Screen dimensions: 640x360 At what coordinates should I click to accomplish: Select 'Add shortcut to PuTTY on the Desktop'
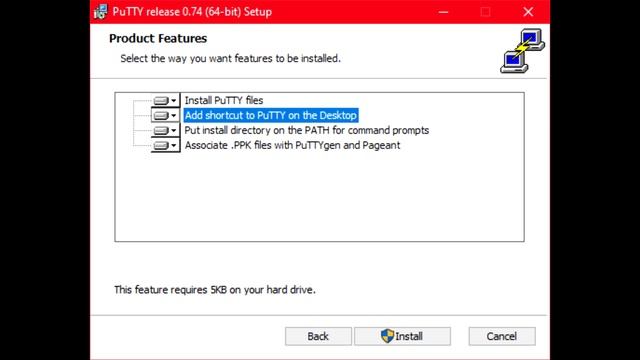tap(271, 116)
